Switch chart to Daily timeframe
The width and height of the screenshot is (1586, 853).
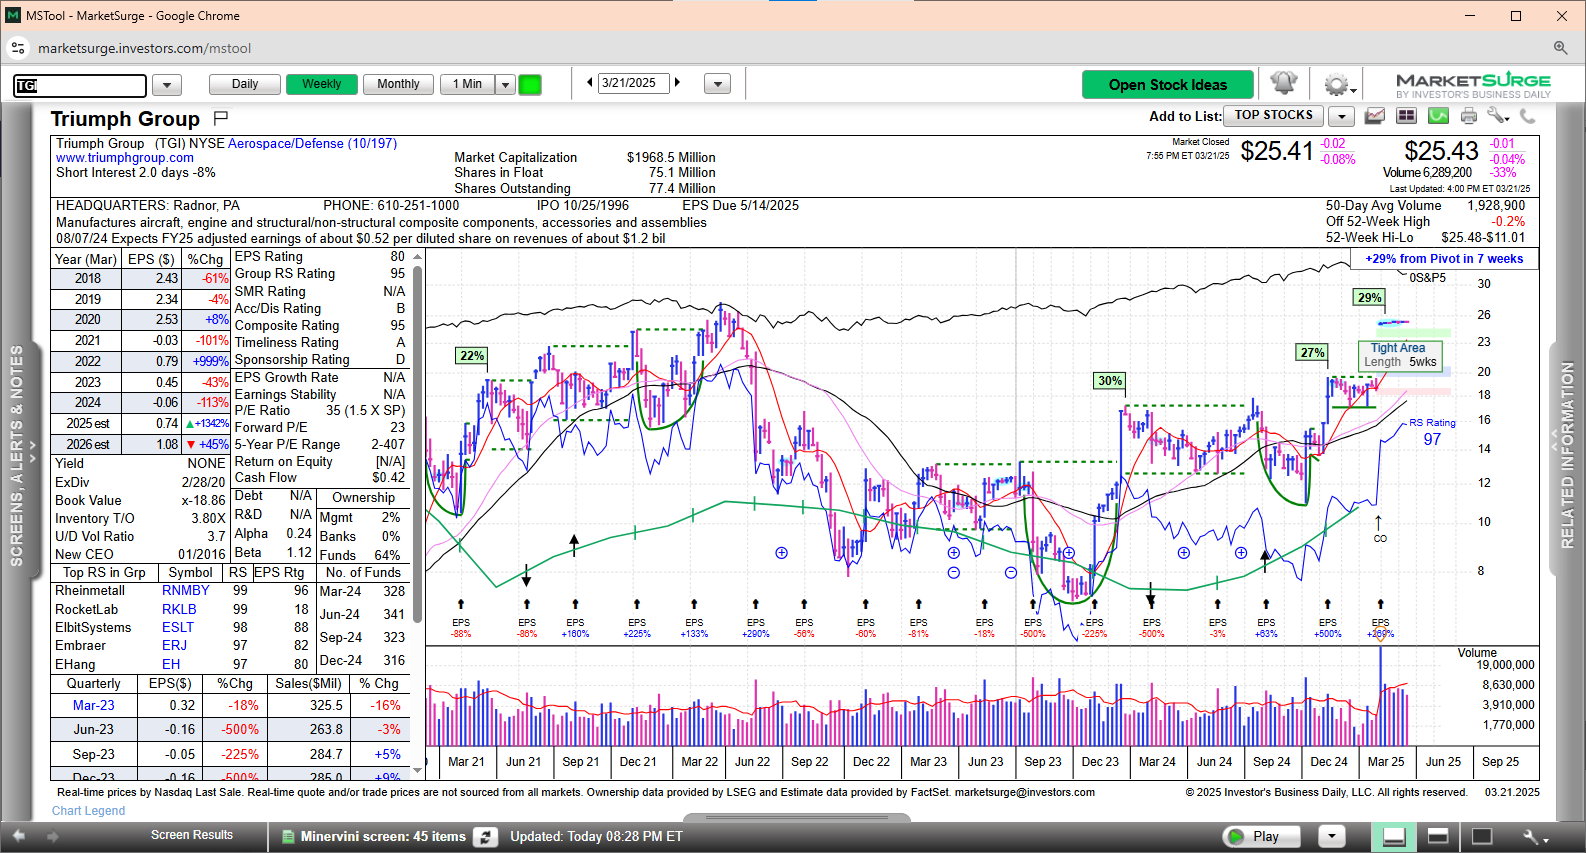[245, 85]
